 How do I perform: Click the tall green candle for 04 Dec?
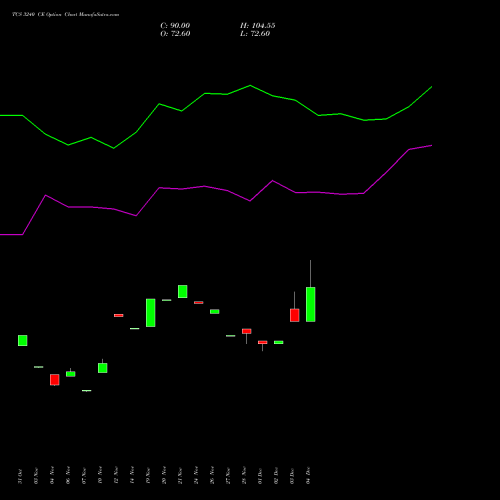point(311,304)
